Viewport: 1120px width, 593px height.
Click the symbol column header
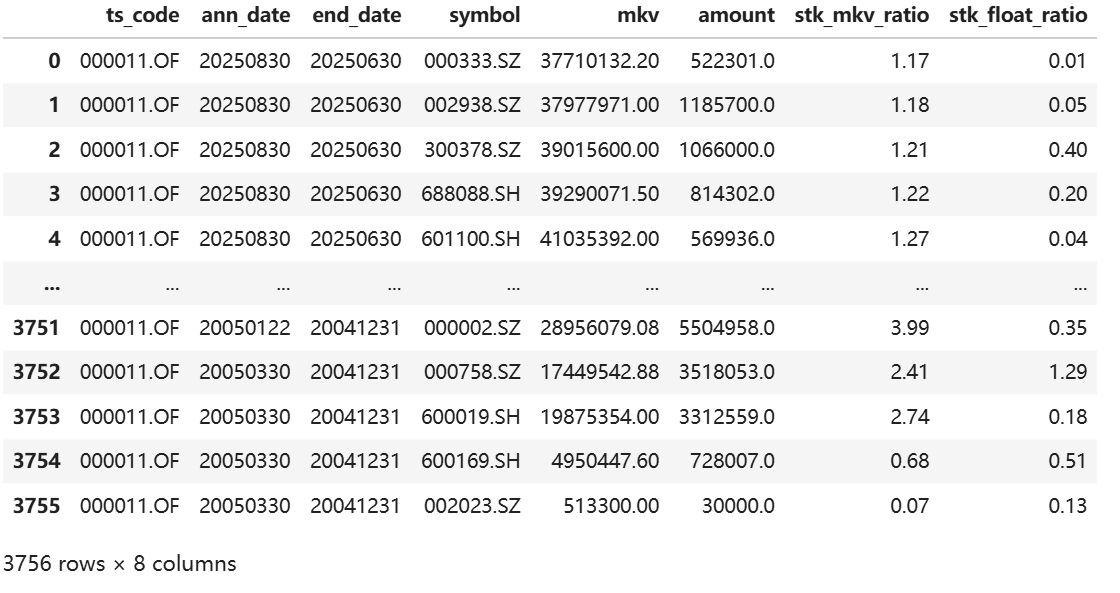[x=485, y=16]
